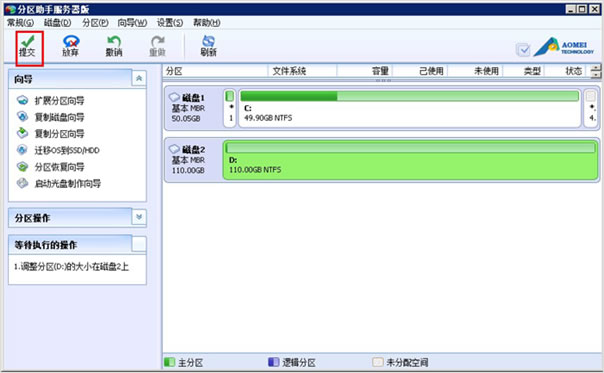Click the column list scroll stepper by 状态
Screen dimensions: 604x373
[x=596, y=71]
